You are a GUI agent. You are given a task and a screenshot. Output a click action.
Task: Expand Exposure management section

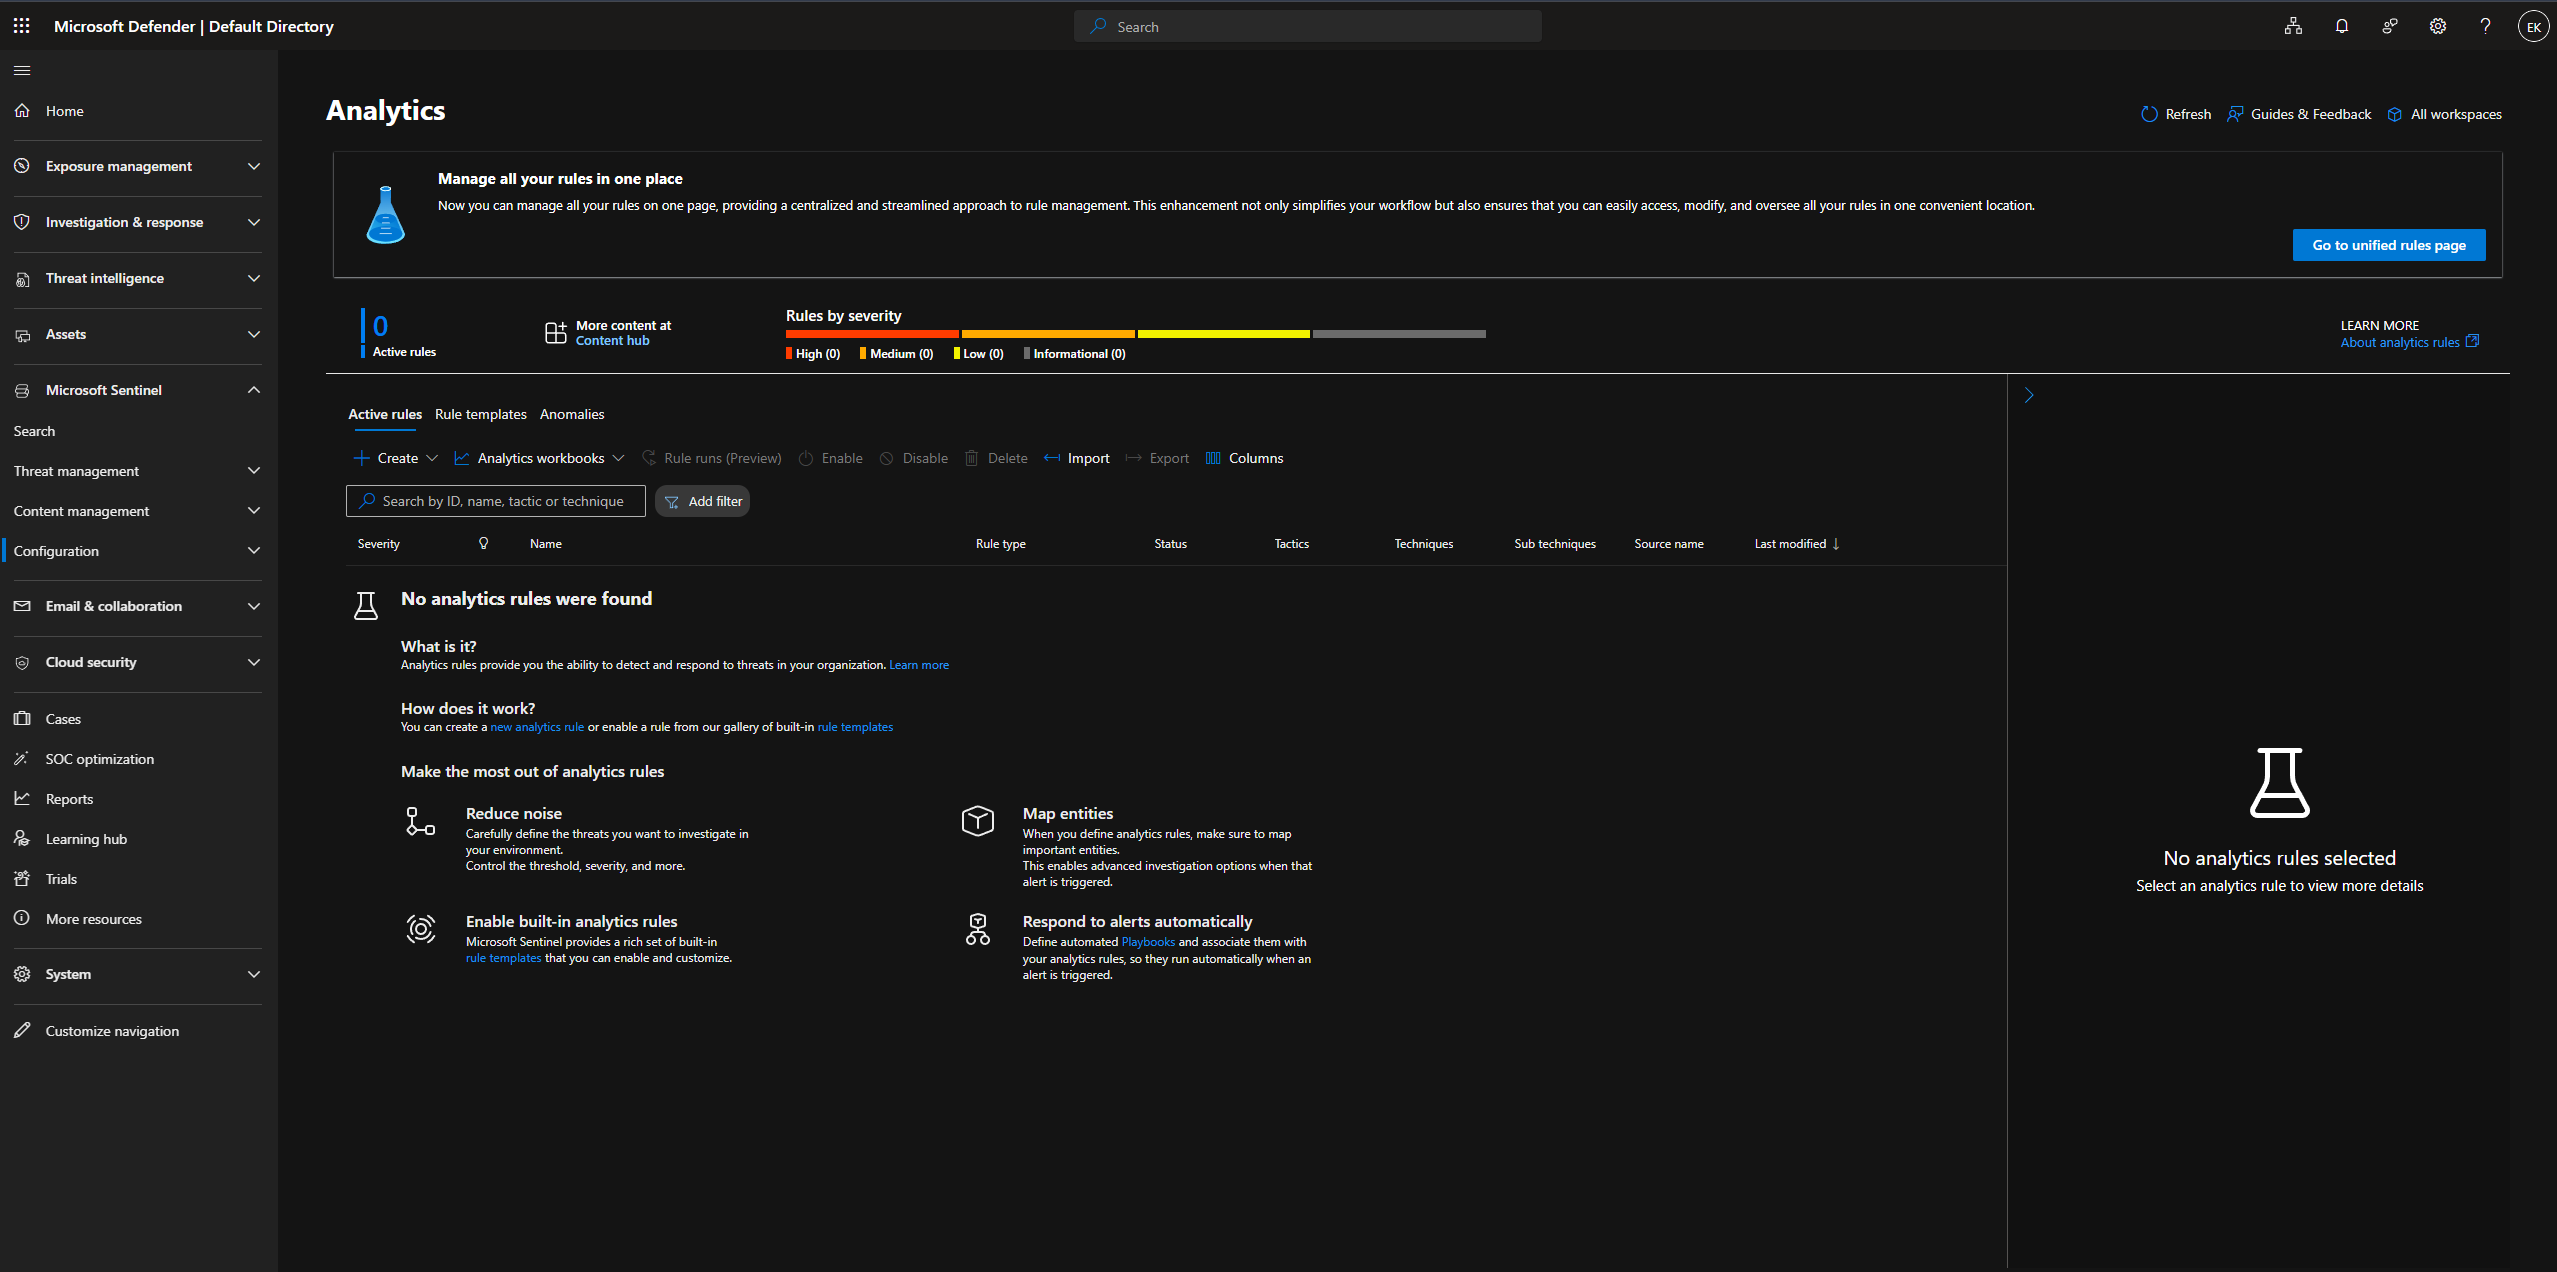(138, 166)
